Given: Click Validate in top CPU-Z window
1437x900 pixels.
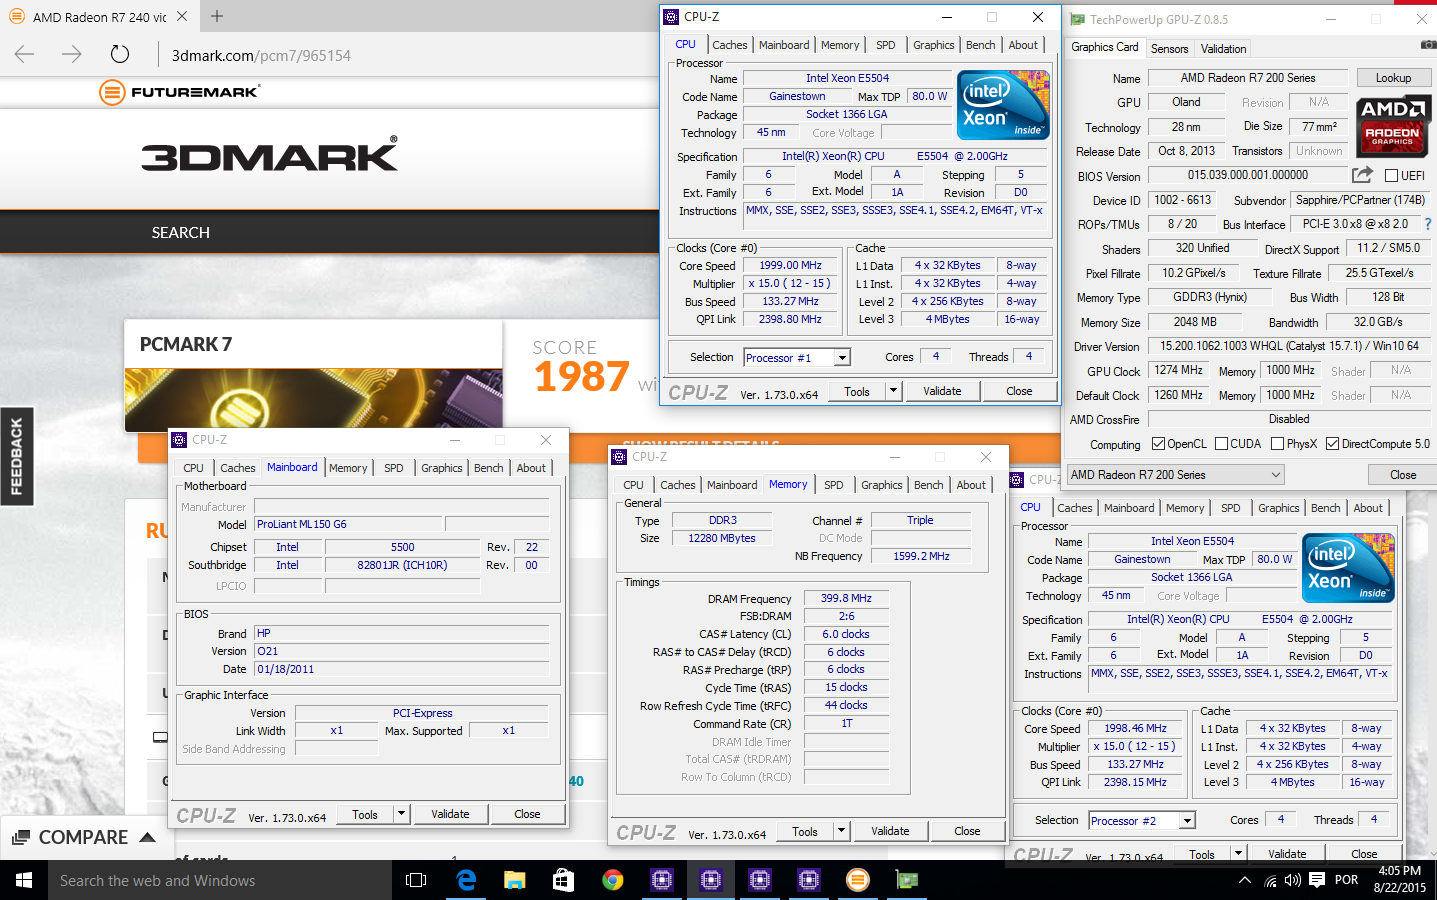Looking at the screenshot, I should click(x=942, y=391).
